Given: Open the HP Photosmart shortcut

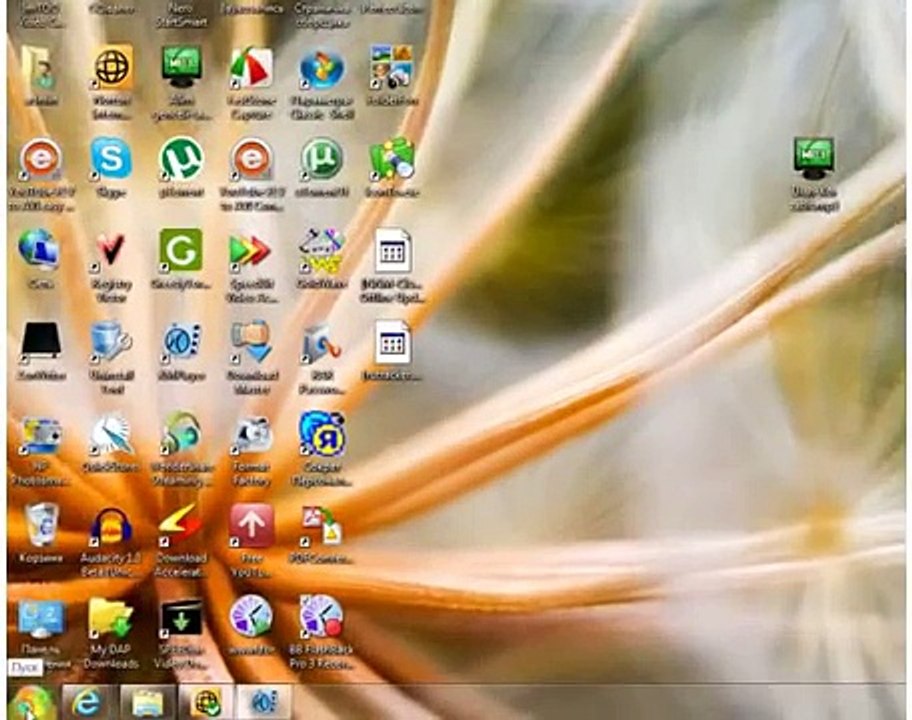Looking at the screenshot, I should 40,434.
